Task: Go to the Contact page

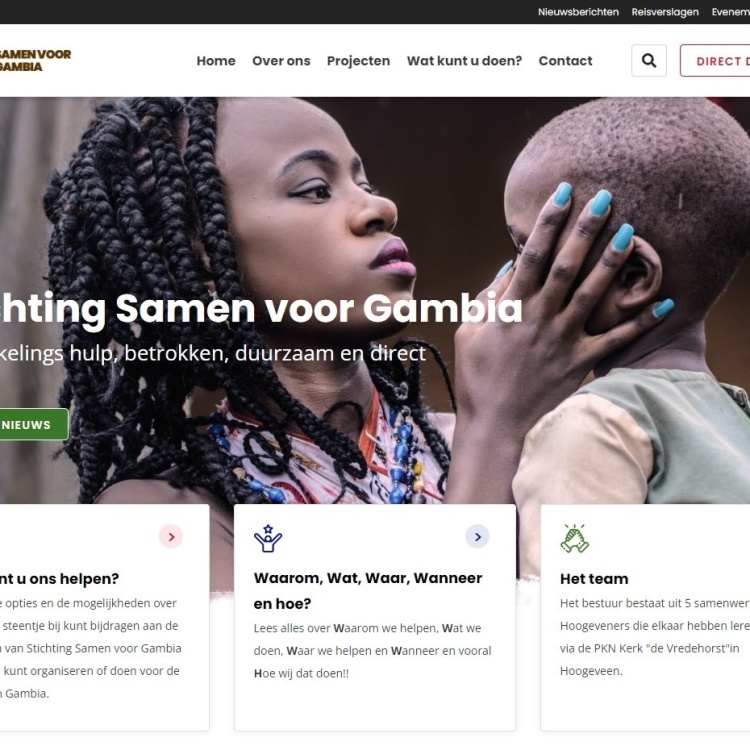Action: click(x=565, y=61)
